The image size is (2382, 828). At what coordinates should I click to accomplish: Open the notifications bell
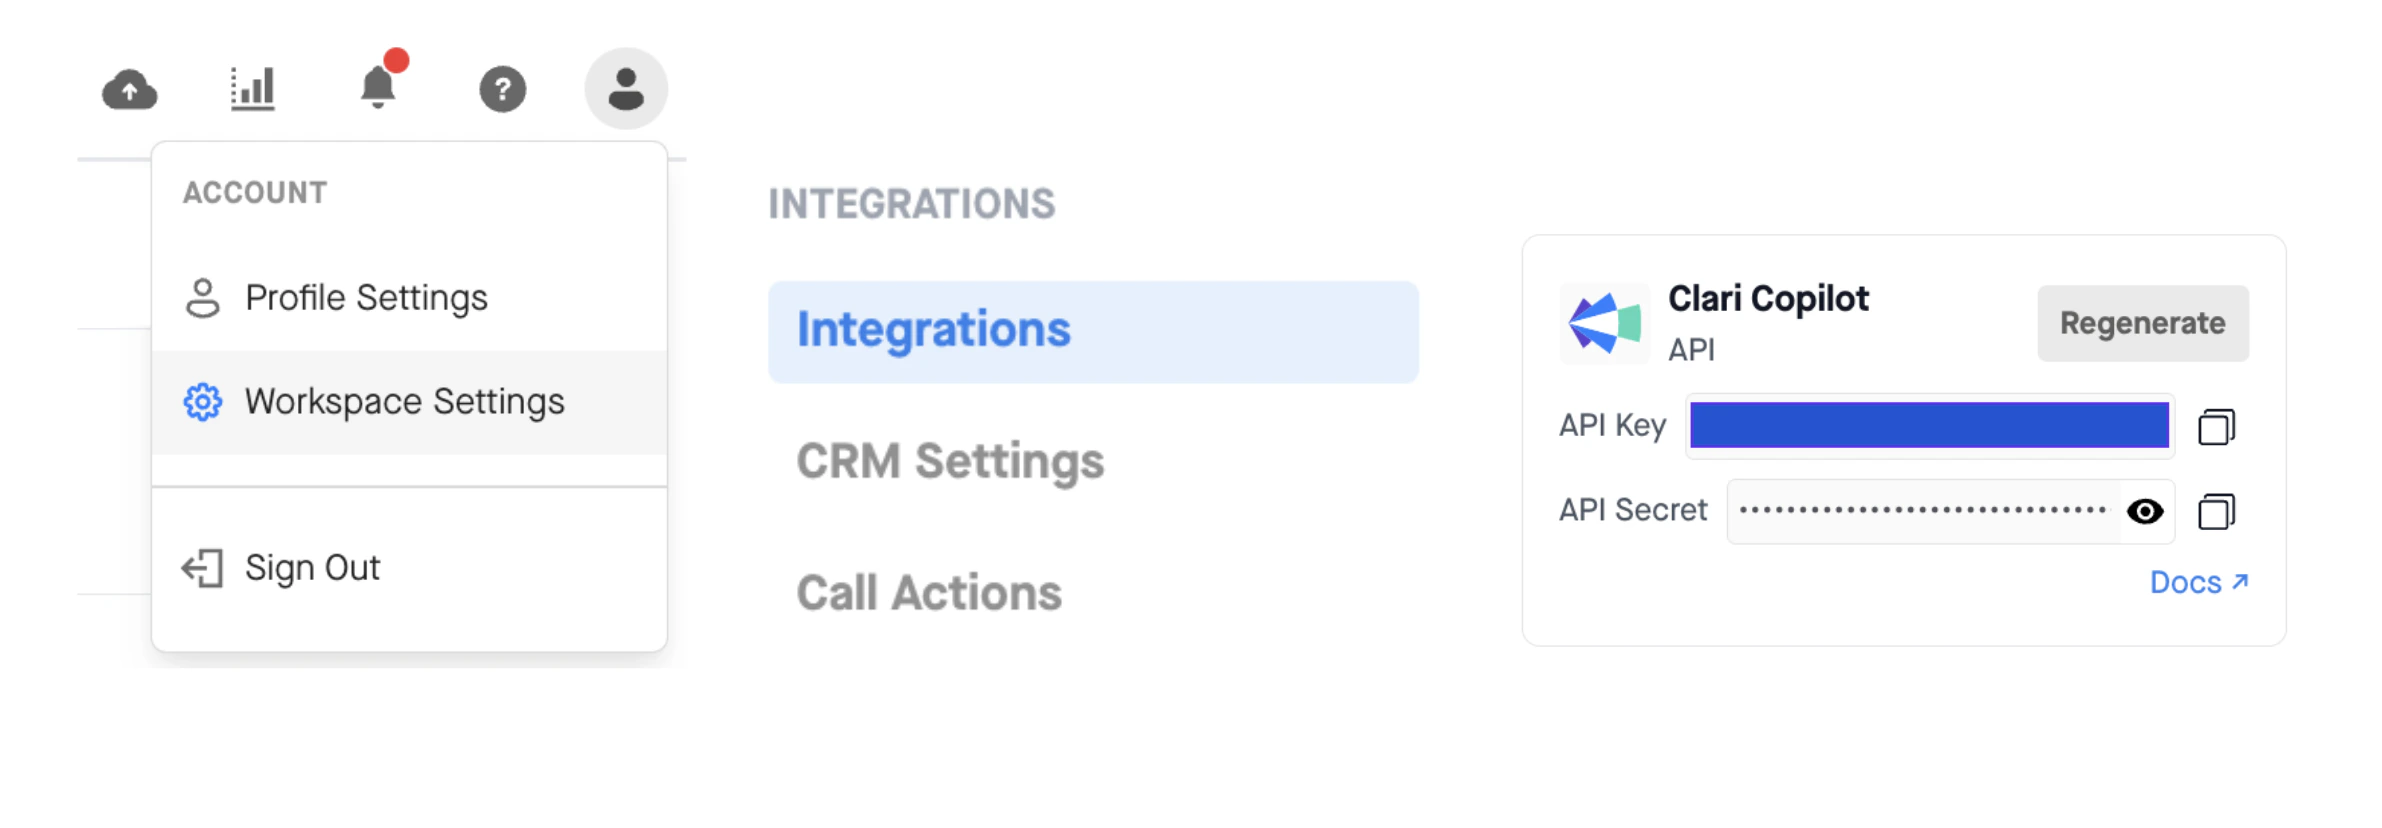tap(378, 87)
